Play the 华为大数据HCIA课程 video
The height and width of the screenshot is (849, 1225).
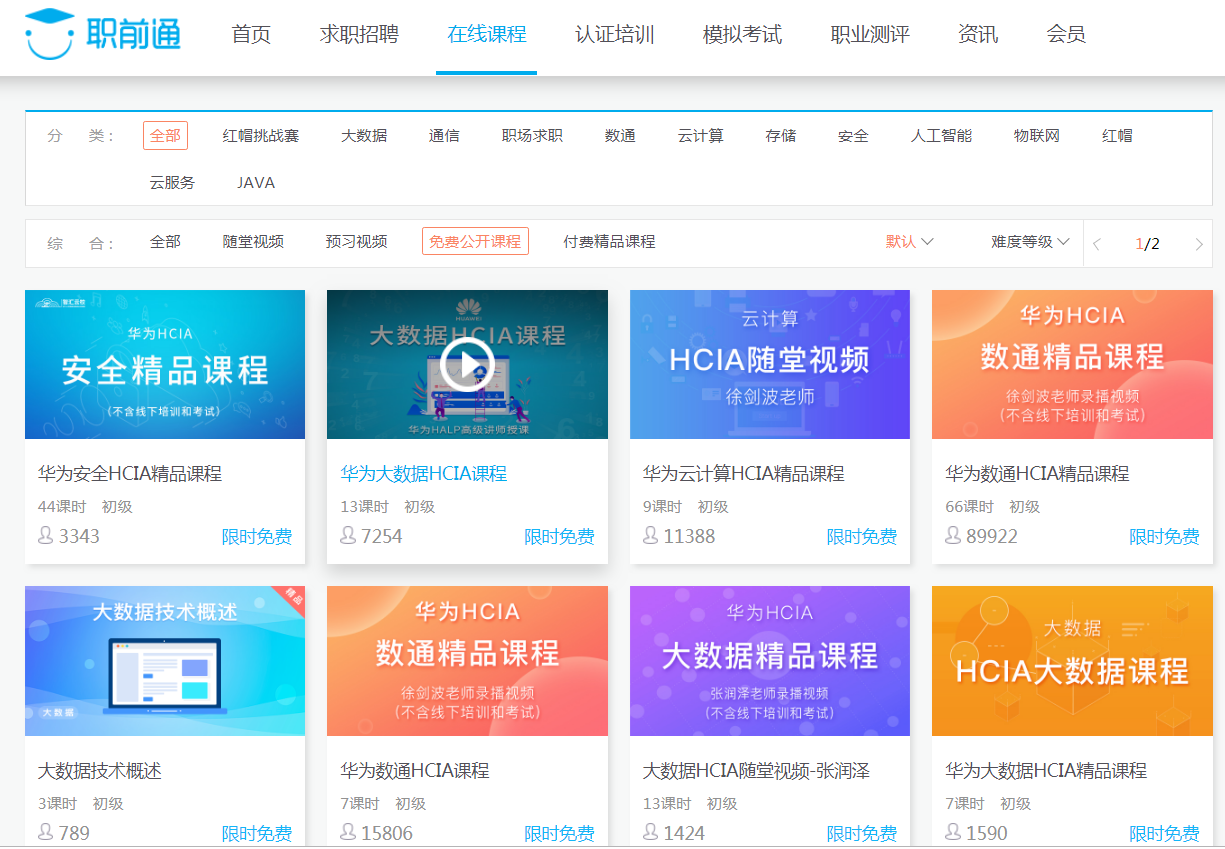tap(467, 363)
